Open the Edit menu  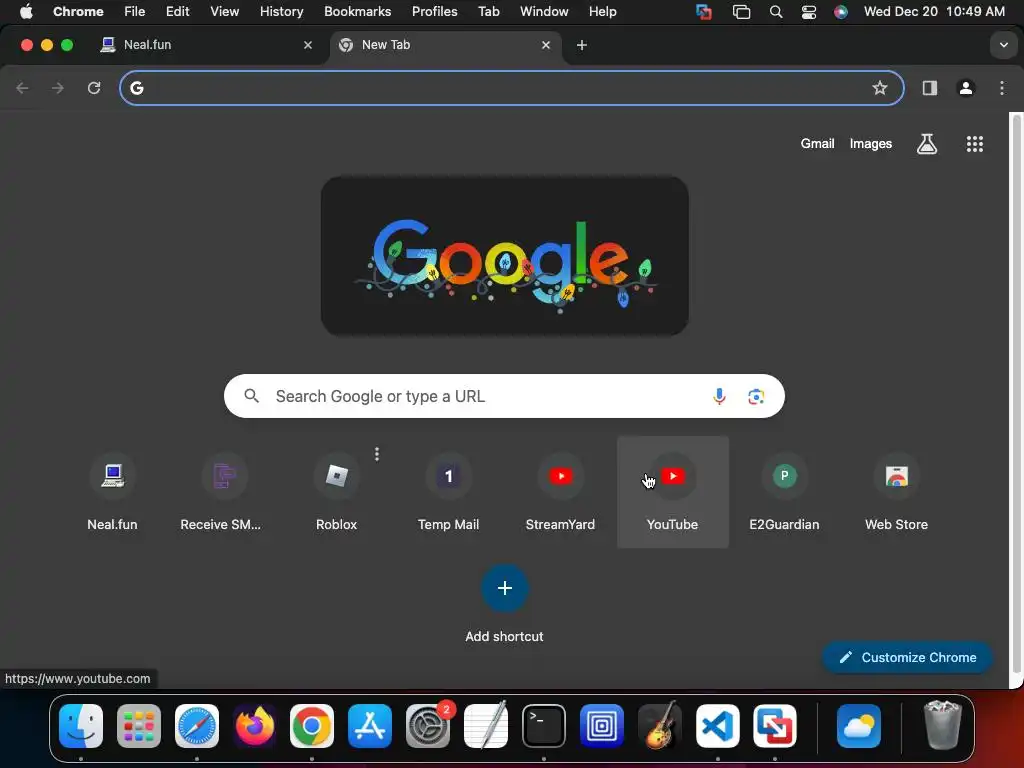pyautogui.click(x=178, y=12)
